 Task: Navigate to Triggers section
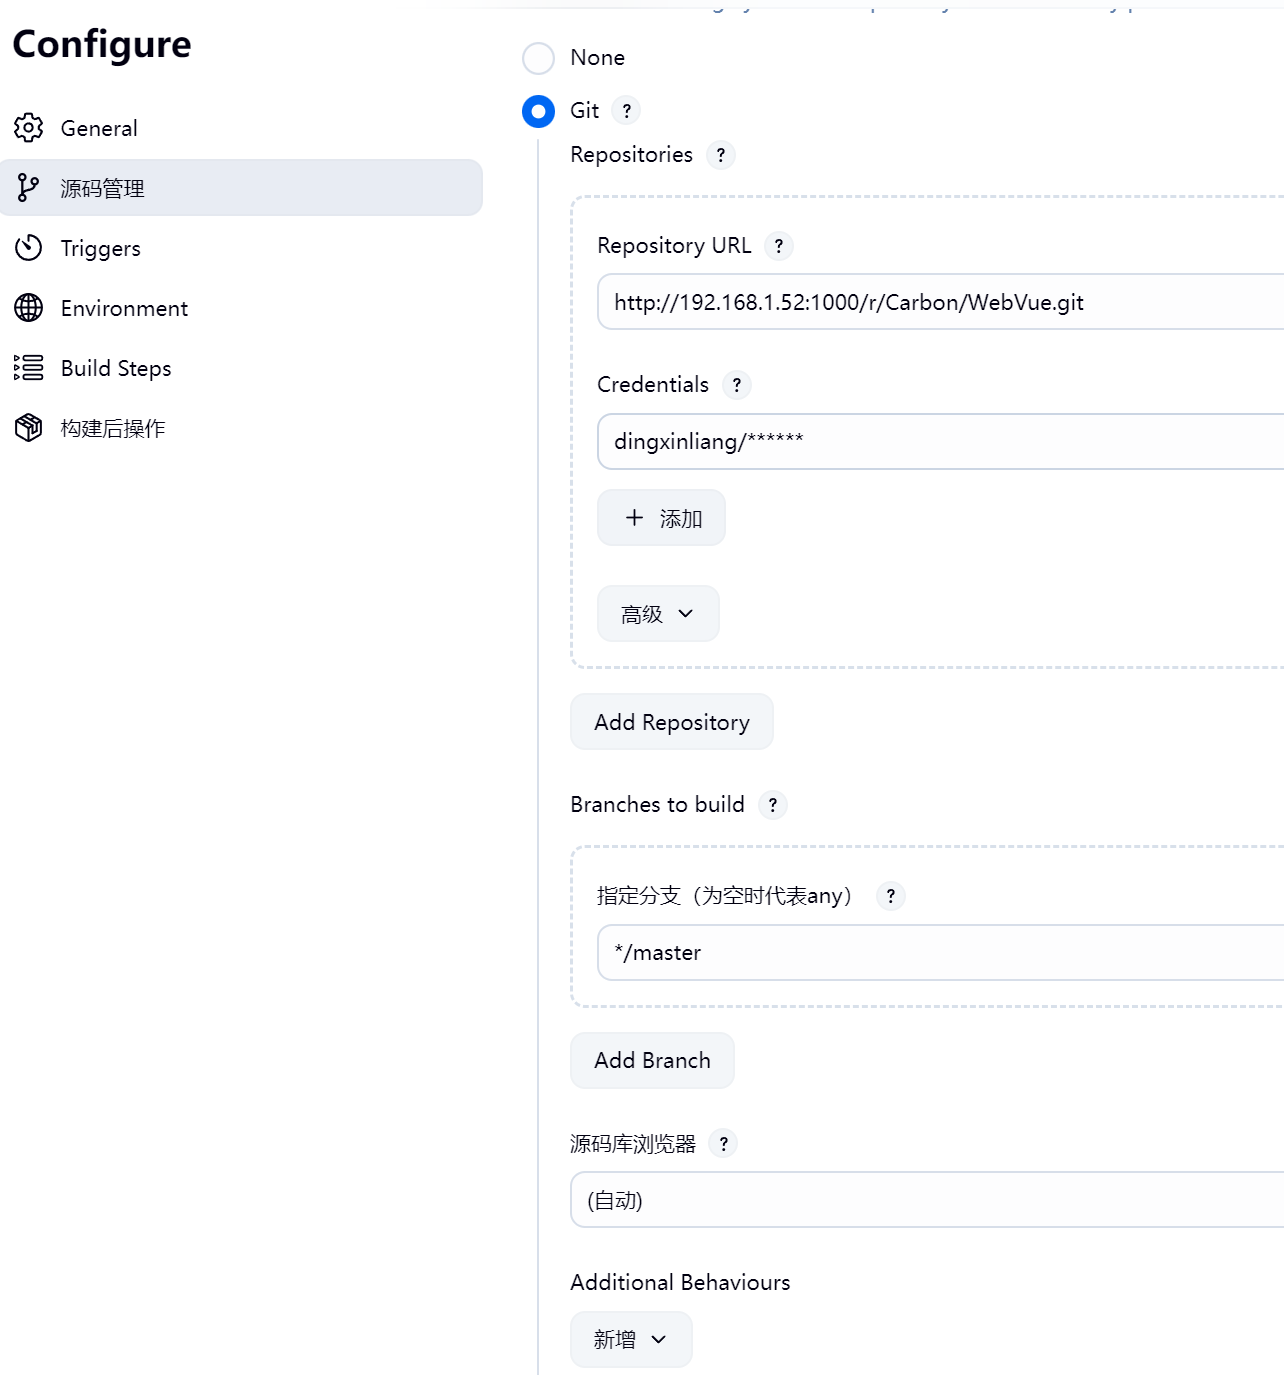(100, 248)
